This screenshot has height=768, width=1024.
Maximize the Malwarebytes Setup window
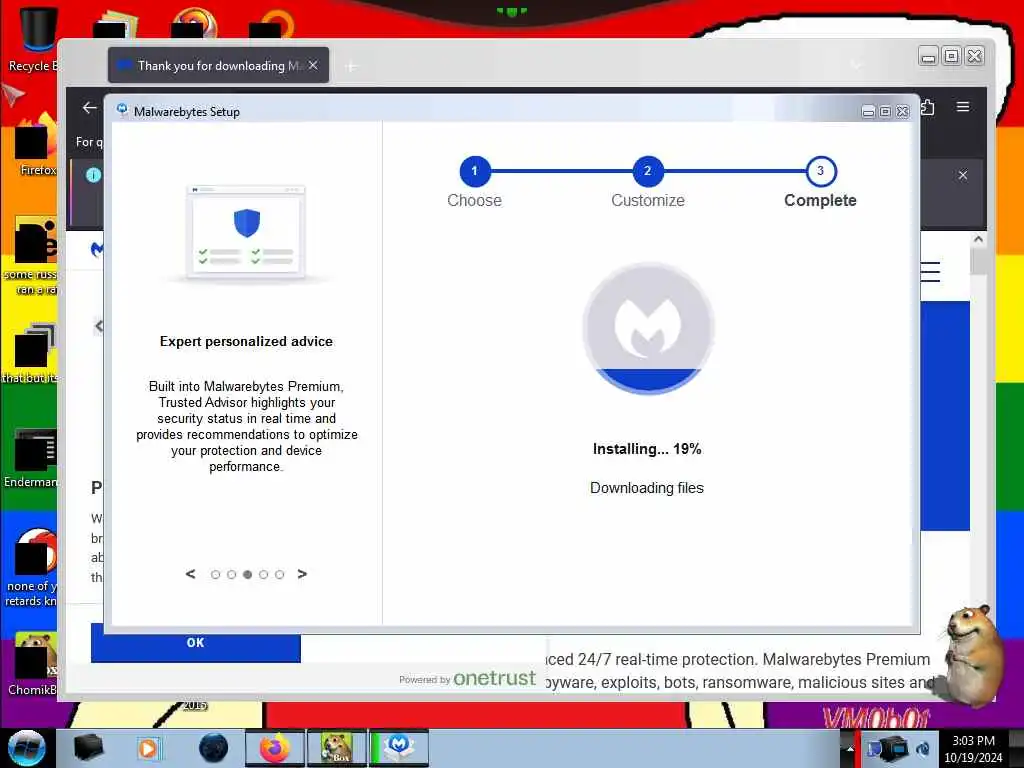pos(885,112)
